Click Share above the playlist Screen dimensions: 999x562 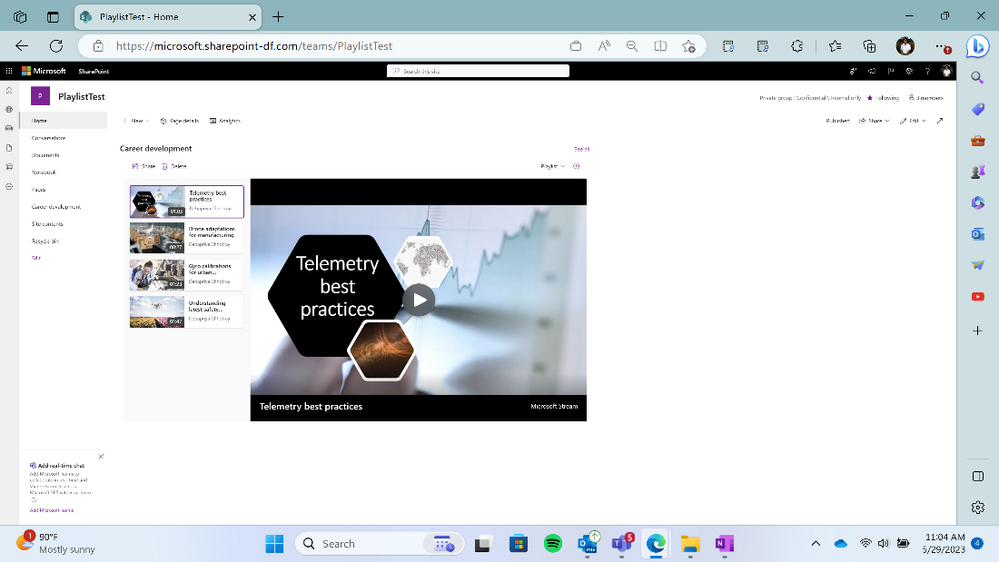143,166
